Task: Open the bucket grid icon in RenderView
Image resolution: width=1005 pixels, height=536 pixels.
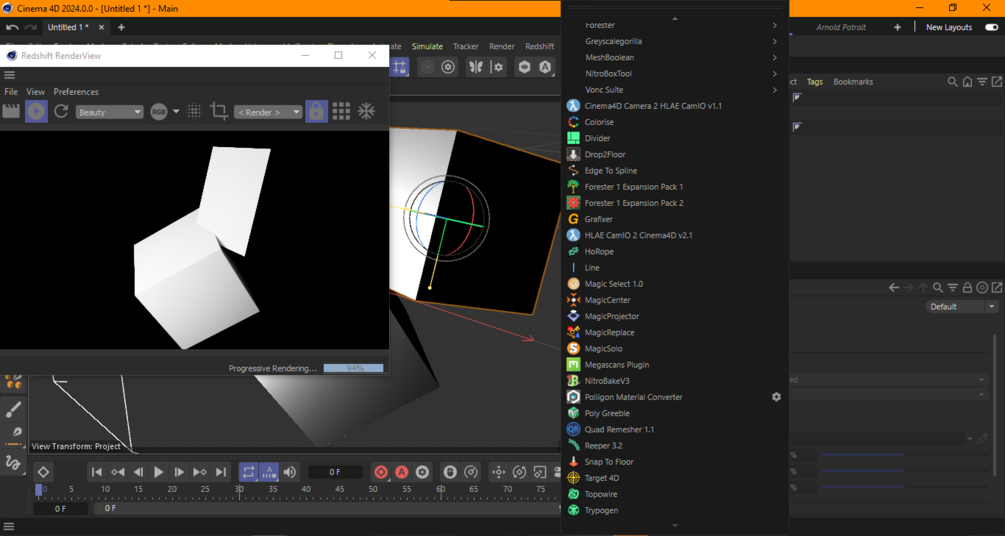Action: [341, 112]
